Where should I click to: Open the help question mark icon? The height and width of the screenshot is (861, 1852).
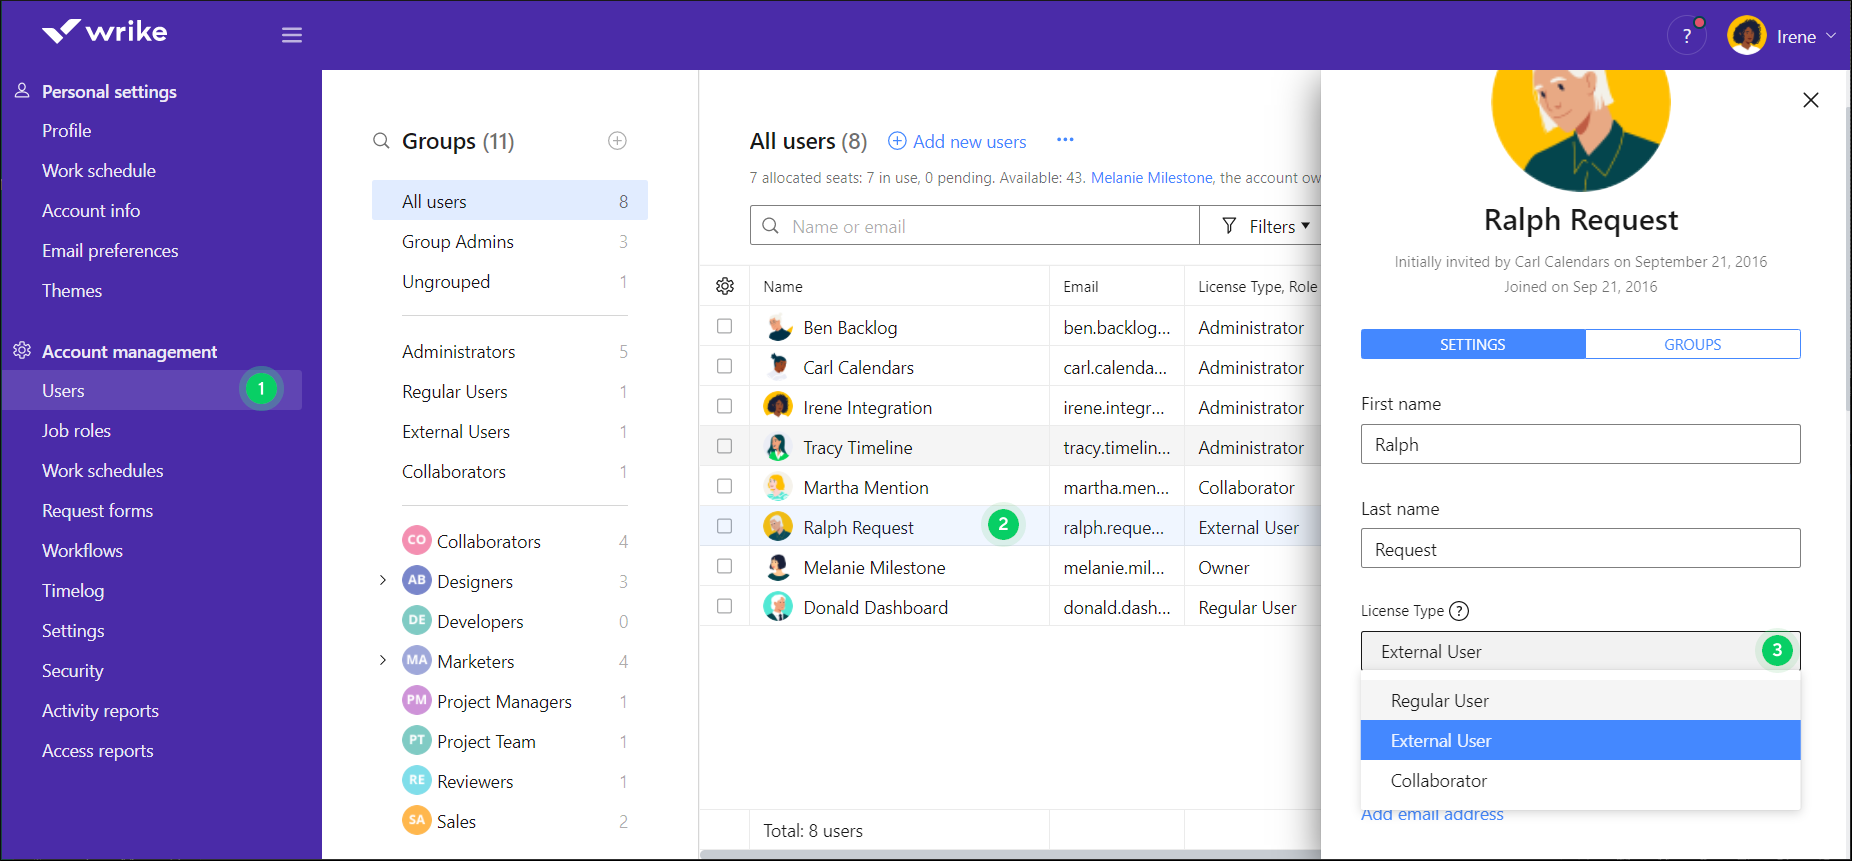coord(1686,36)
